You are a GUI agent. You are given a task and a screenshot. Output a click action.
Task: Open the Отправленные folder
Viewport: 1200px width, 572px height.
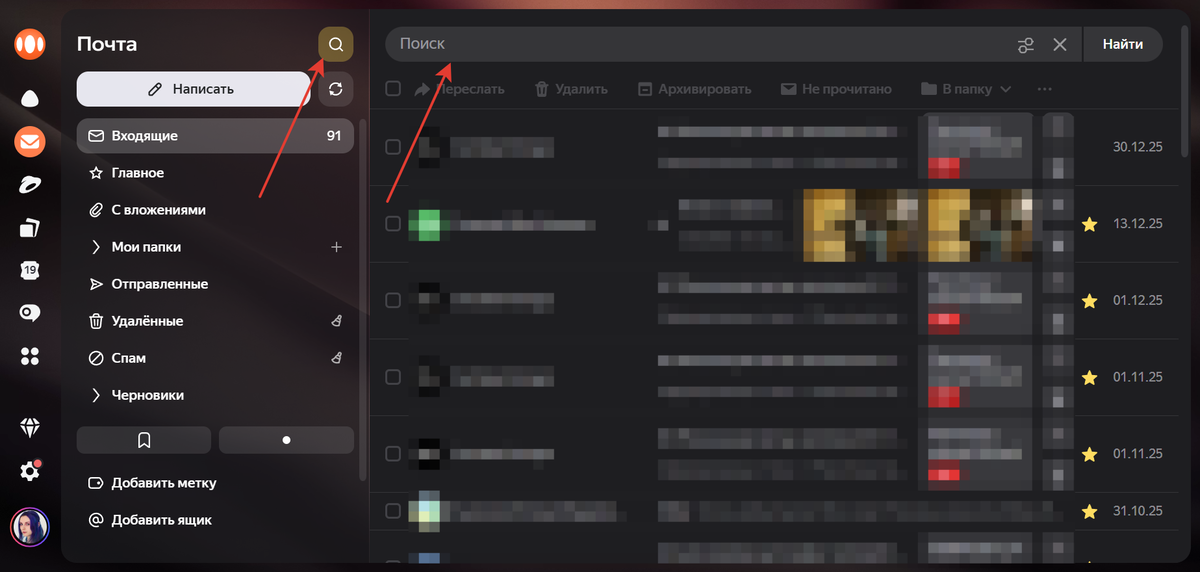click(x=159, y=284)
